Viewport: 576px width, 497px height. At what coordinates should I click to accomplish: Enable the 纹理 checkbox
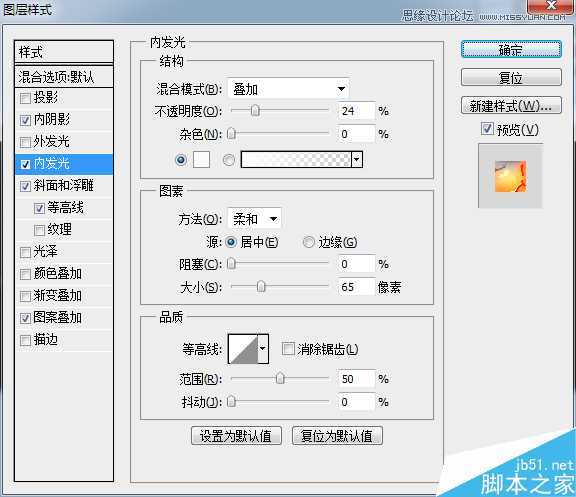point(39,230)
